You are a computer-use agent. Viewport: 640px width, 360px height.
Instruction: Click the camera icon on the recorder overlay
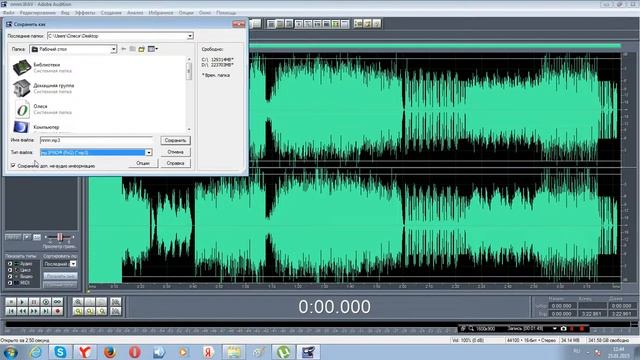564,328
